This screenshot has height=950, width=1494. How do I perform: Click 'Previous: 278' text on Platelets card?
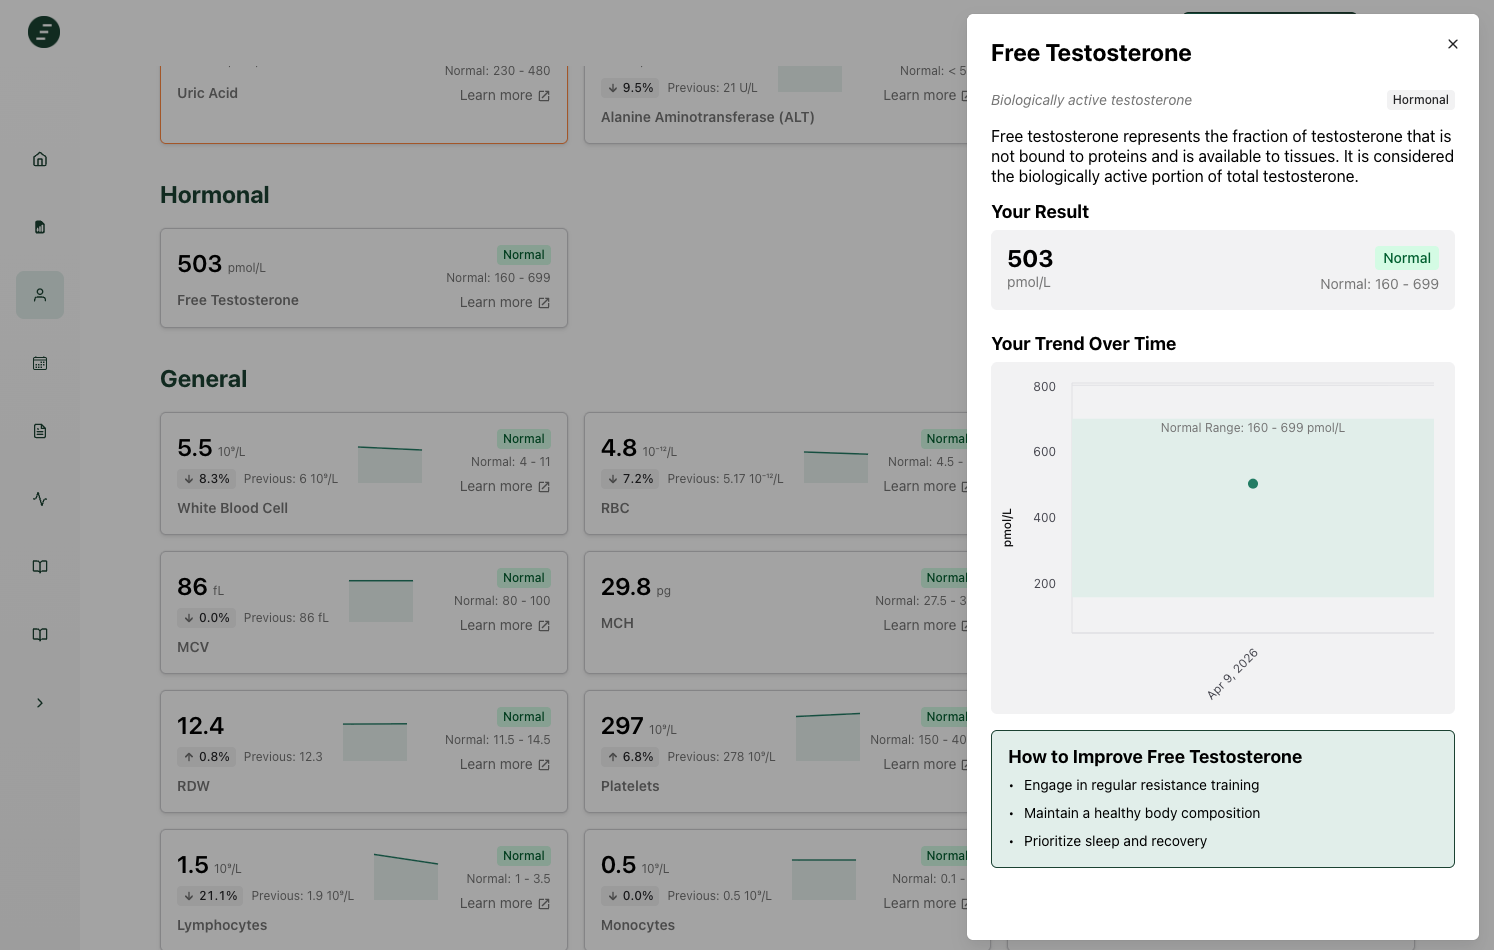(x=721, y=757)
